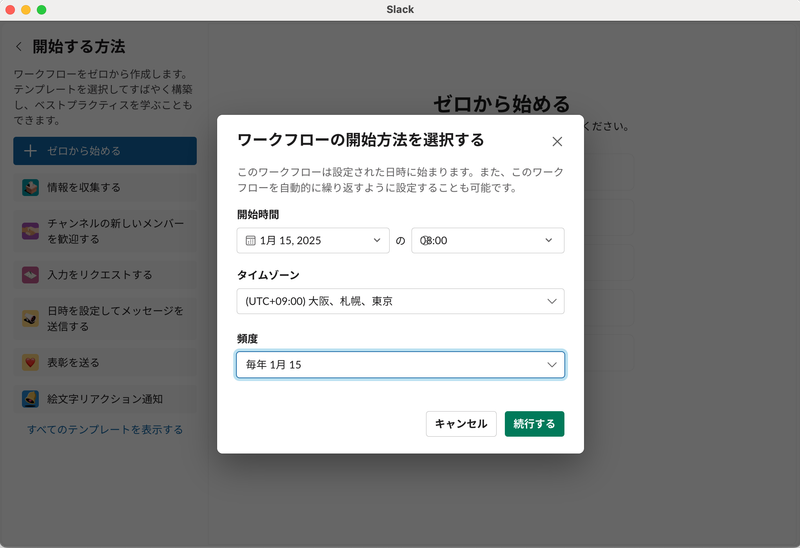Close the workflow start method dialog
Screen dimensions: 800x548
557,141
